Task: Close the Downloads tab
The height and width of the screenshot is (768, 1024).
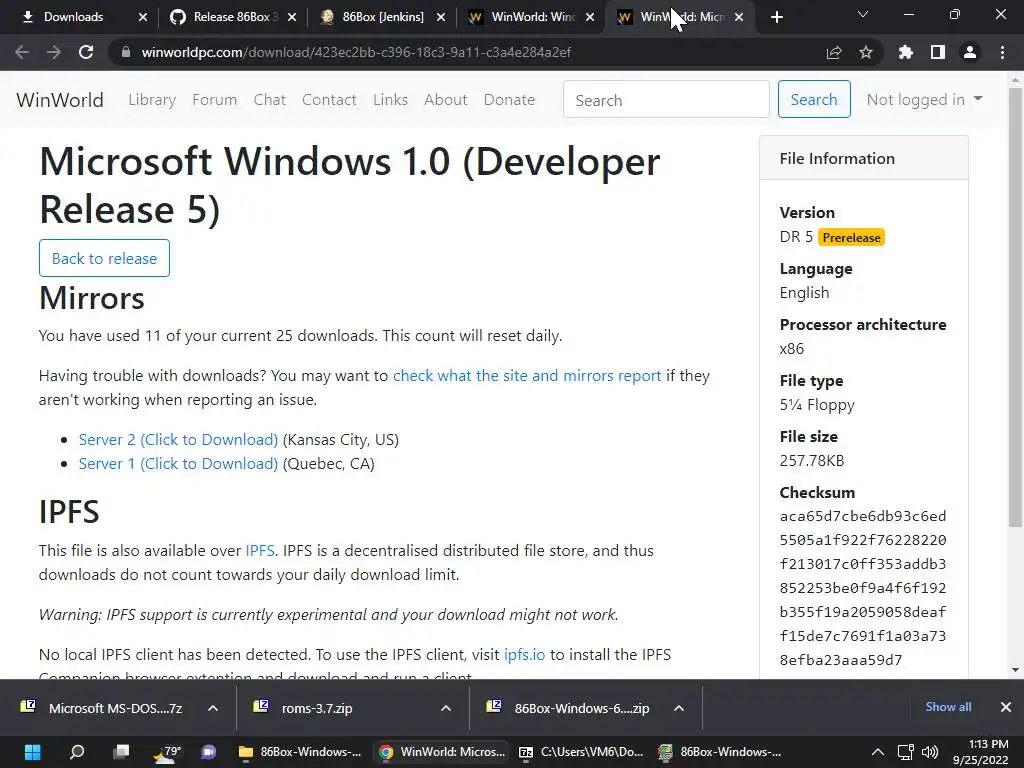Action: pyautogui.click(x=143, y=17)
